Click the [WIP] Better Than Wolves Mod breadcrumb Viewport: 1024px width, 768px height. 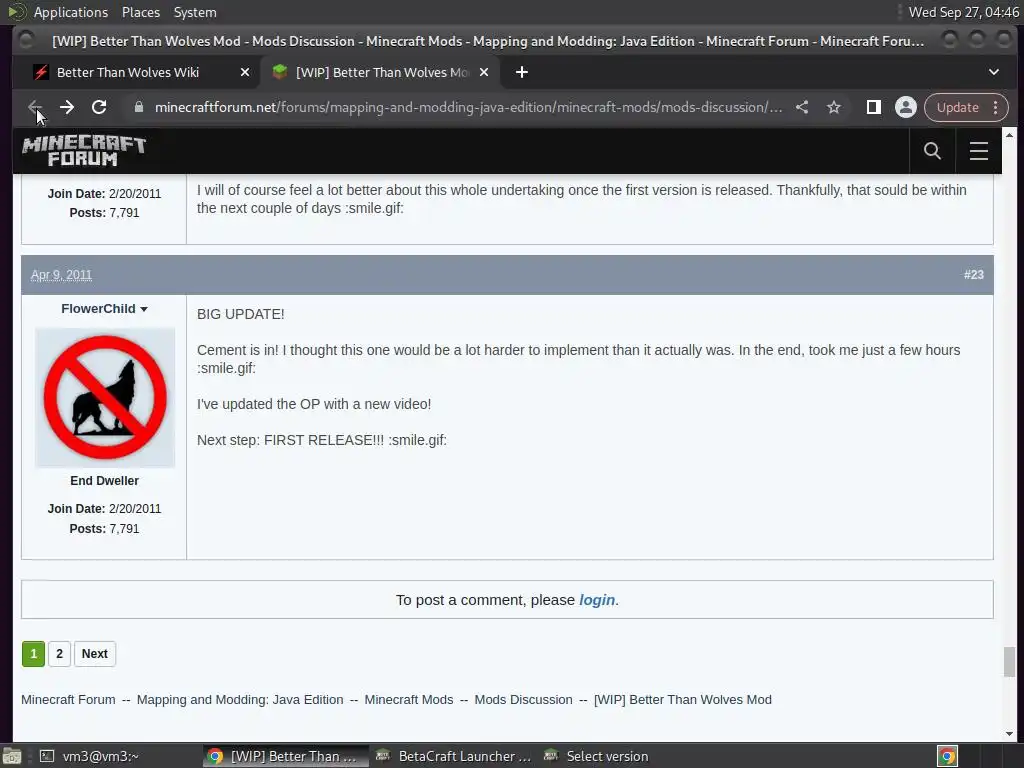pyautogui.click(x=682, y=700)
